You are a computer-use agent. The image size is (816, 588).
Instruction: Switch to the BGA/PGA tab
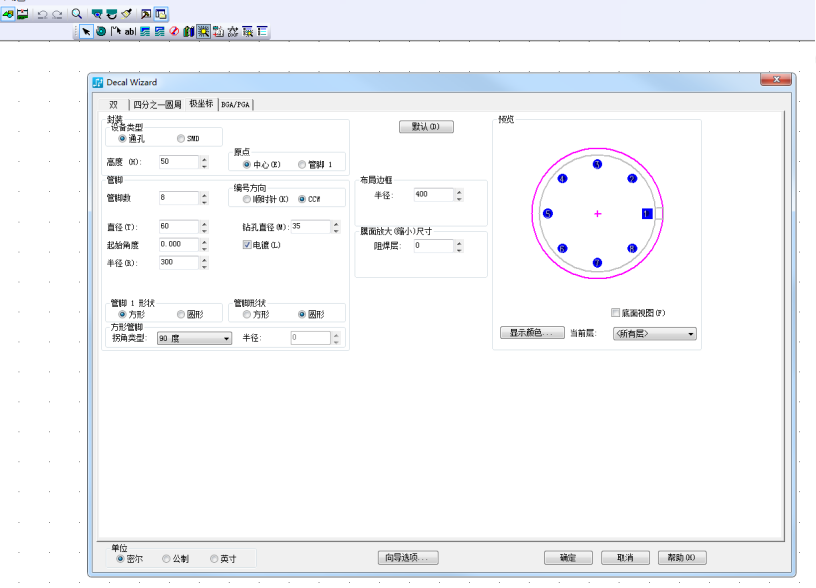[235, 105]
